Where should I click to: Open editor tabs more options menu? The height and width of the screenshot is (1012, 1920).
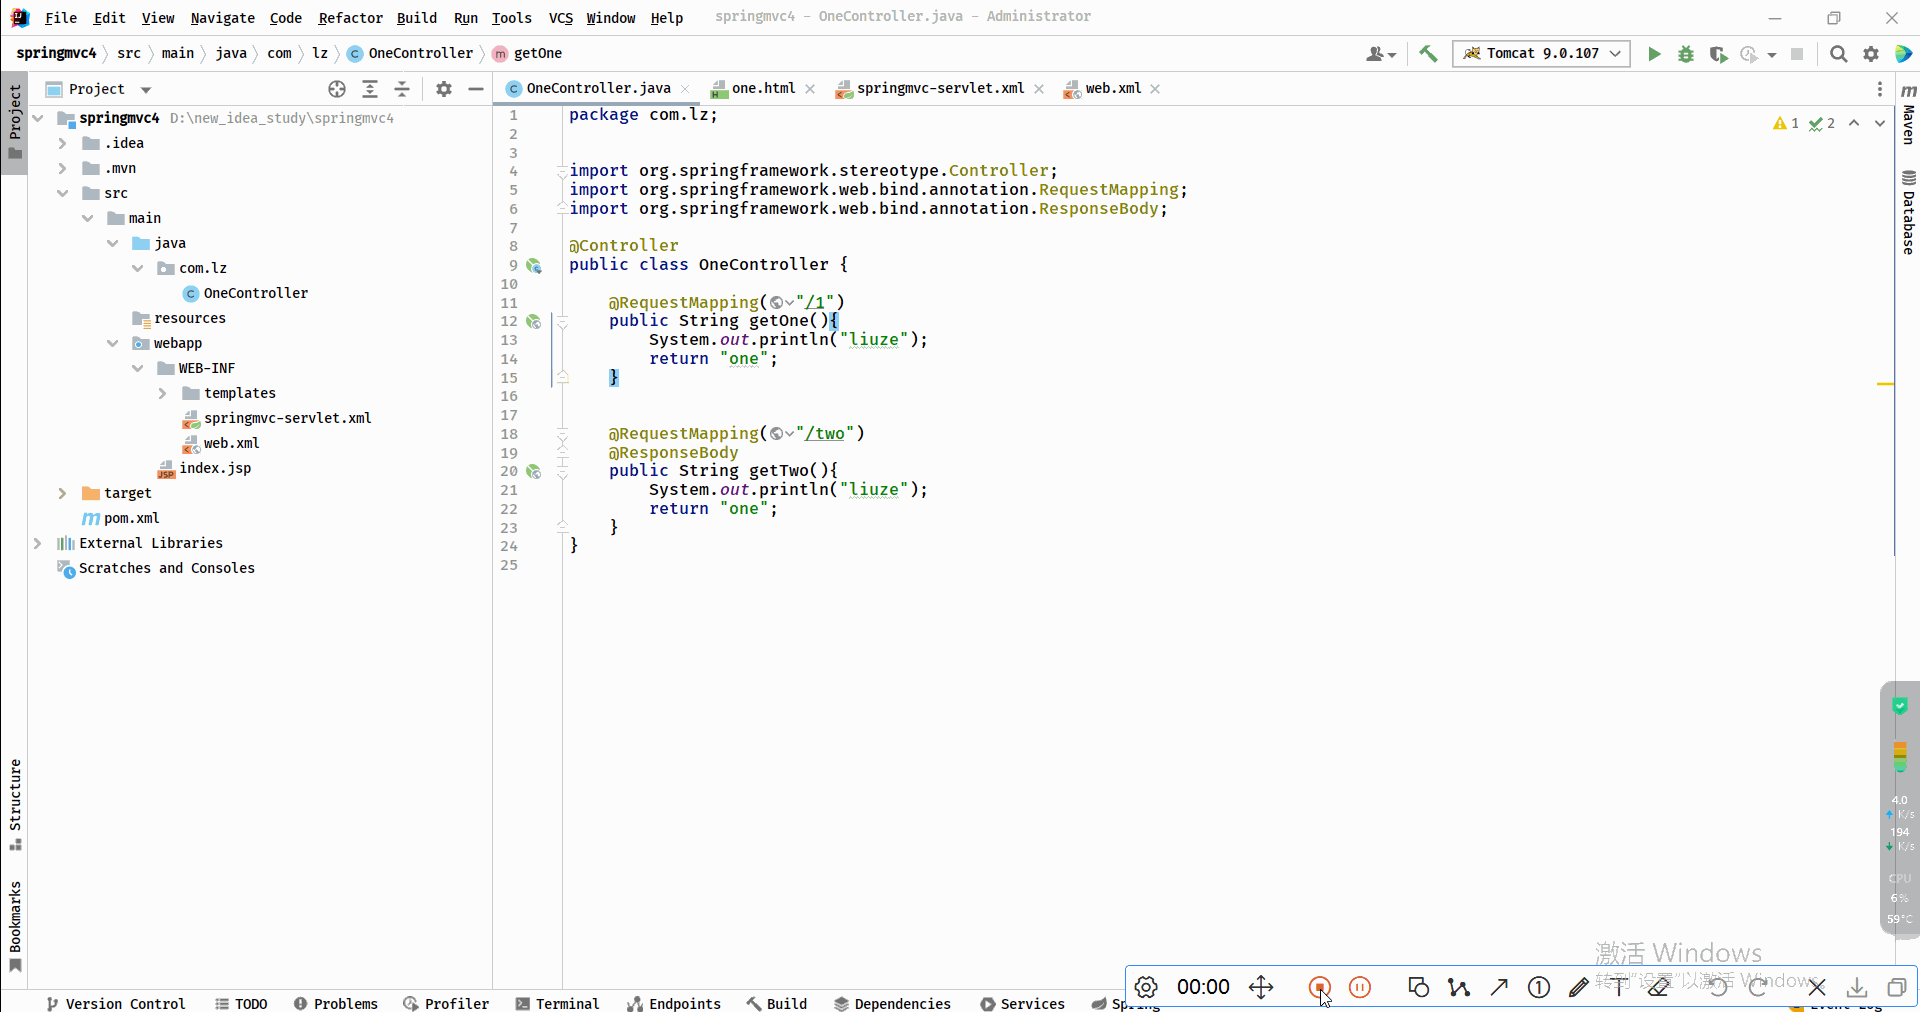pyautogui.click(x=1880, y=89)
